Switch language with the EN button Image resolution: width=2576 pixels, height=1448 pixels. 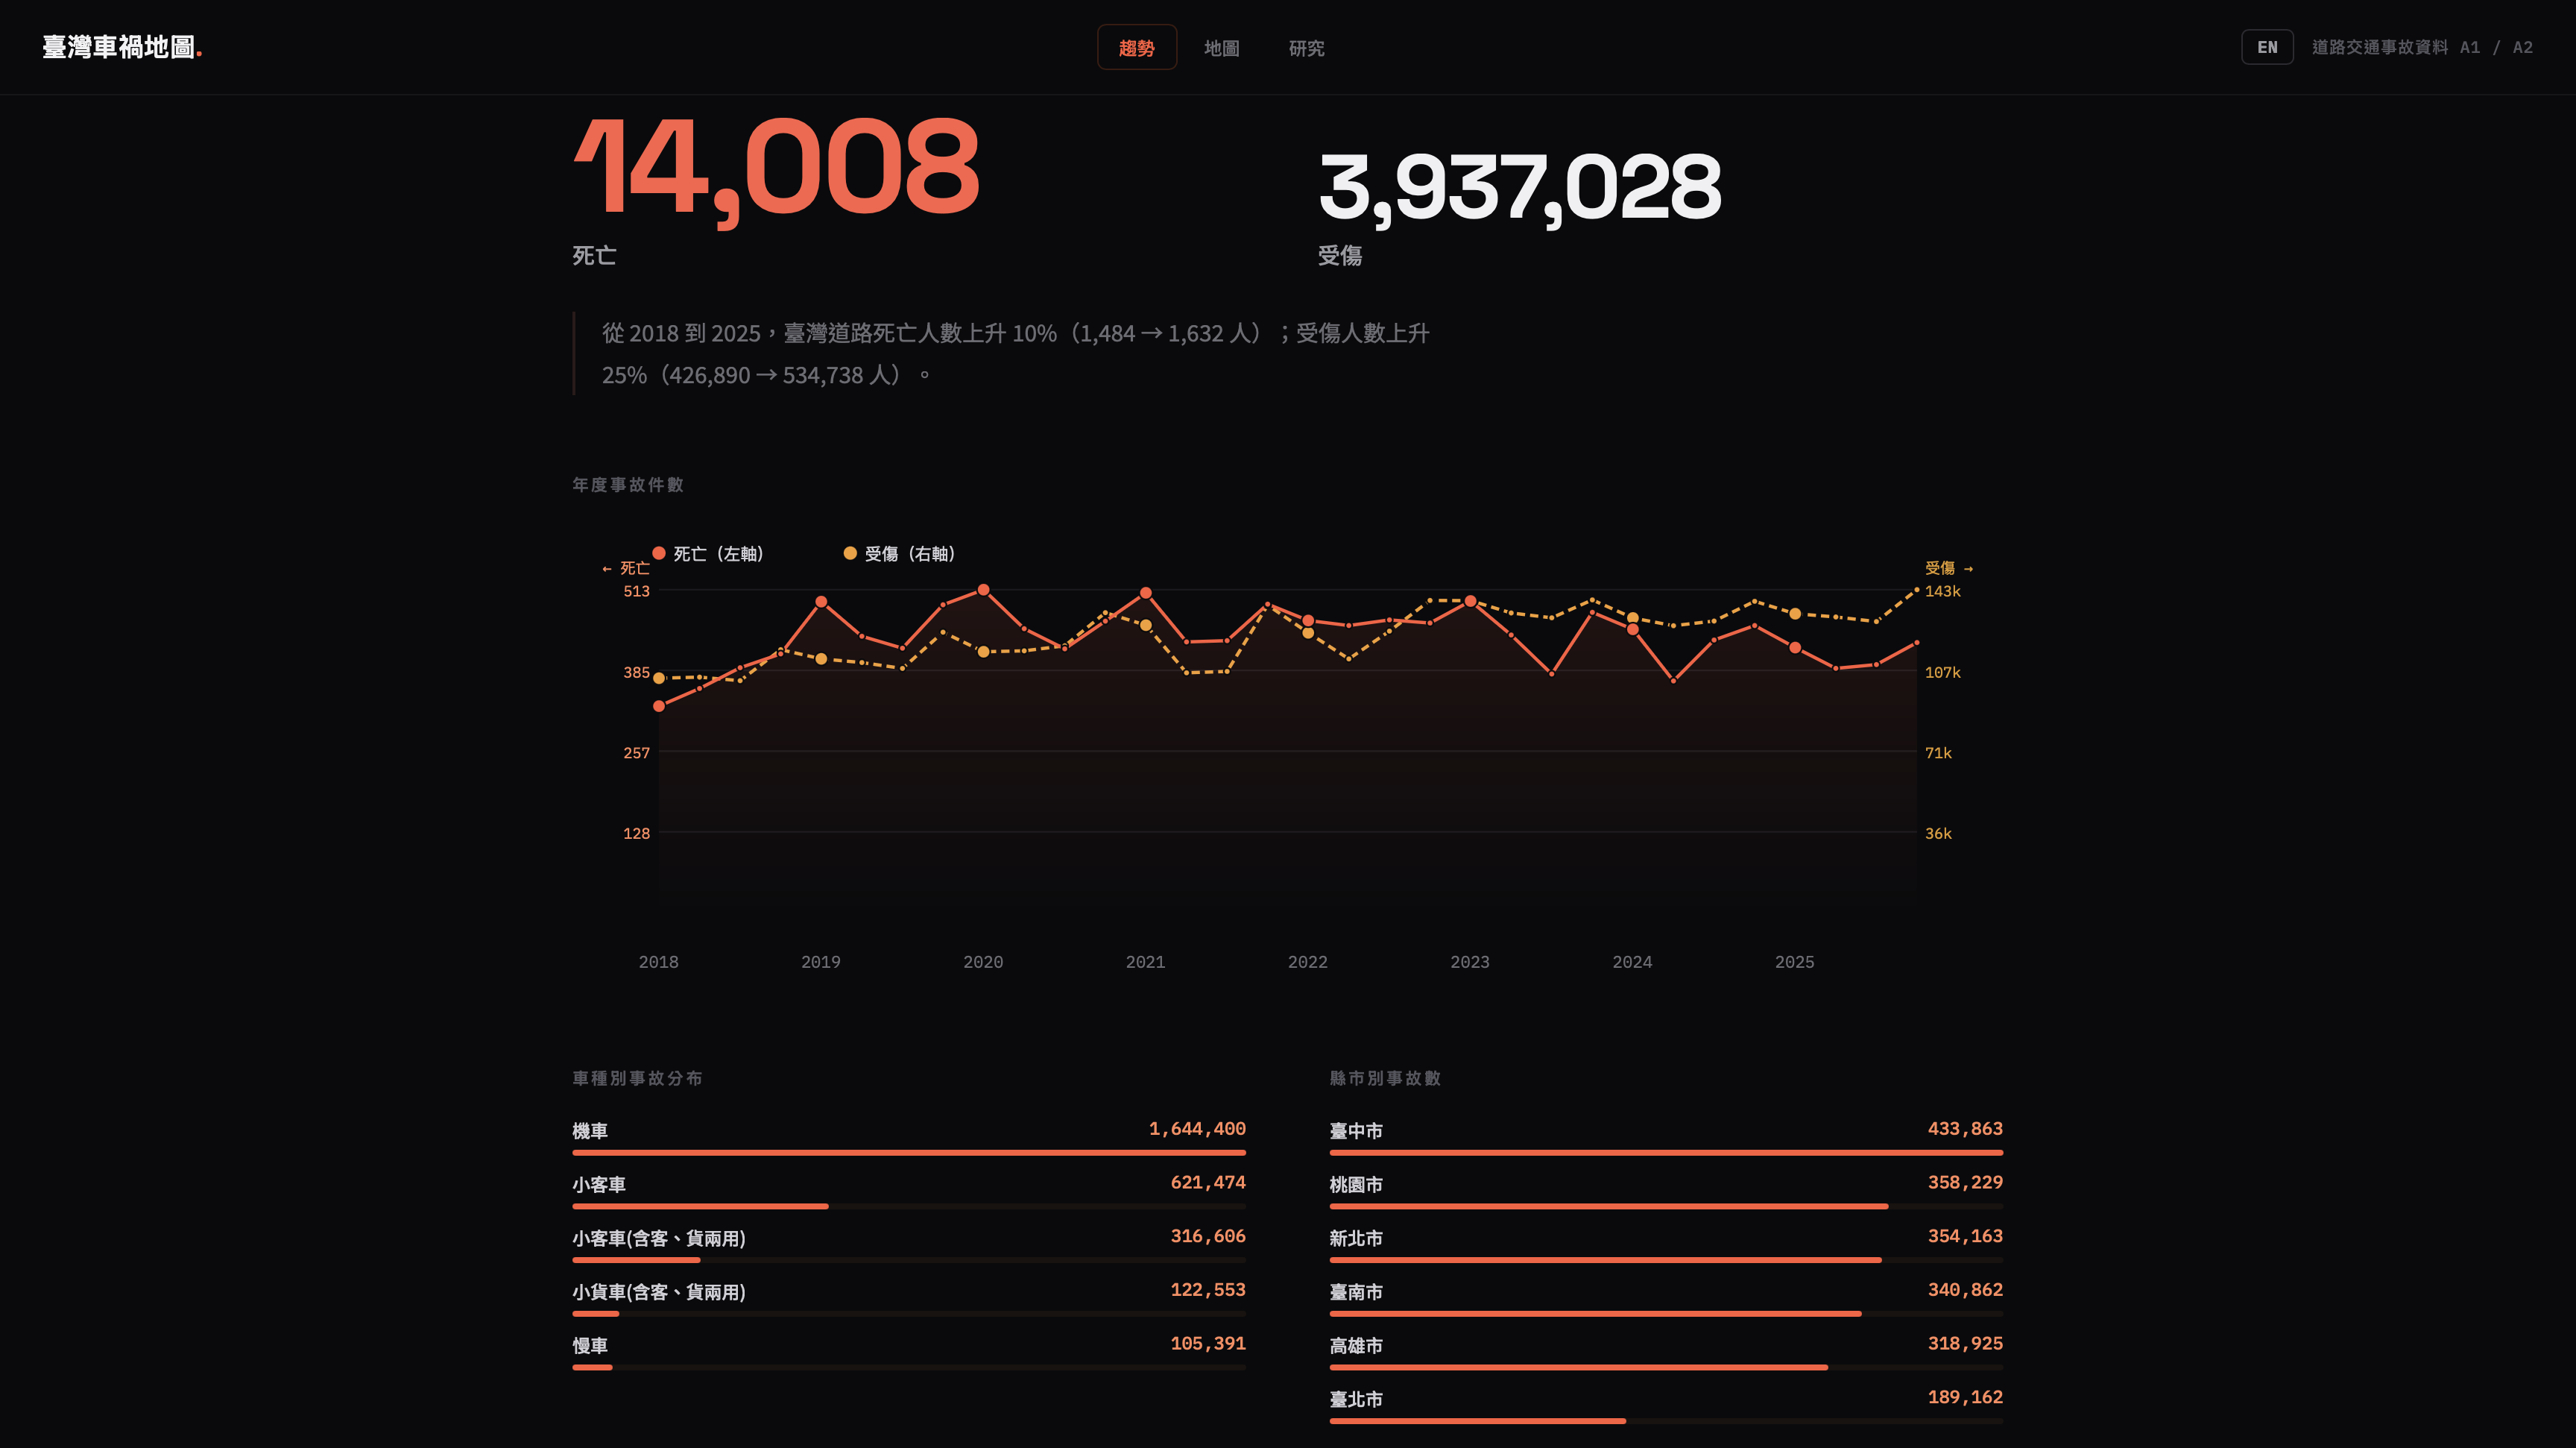[2266, 47]
